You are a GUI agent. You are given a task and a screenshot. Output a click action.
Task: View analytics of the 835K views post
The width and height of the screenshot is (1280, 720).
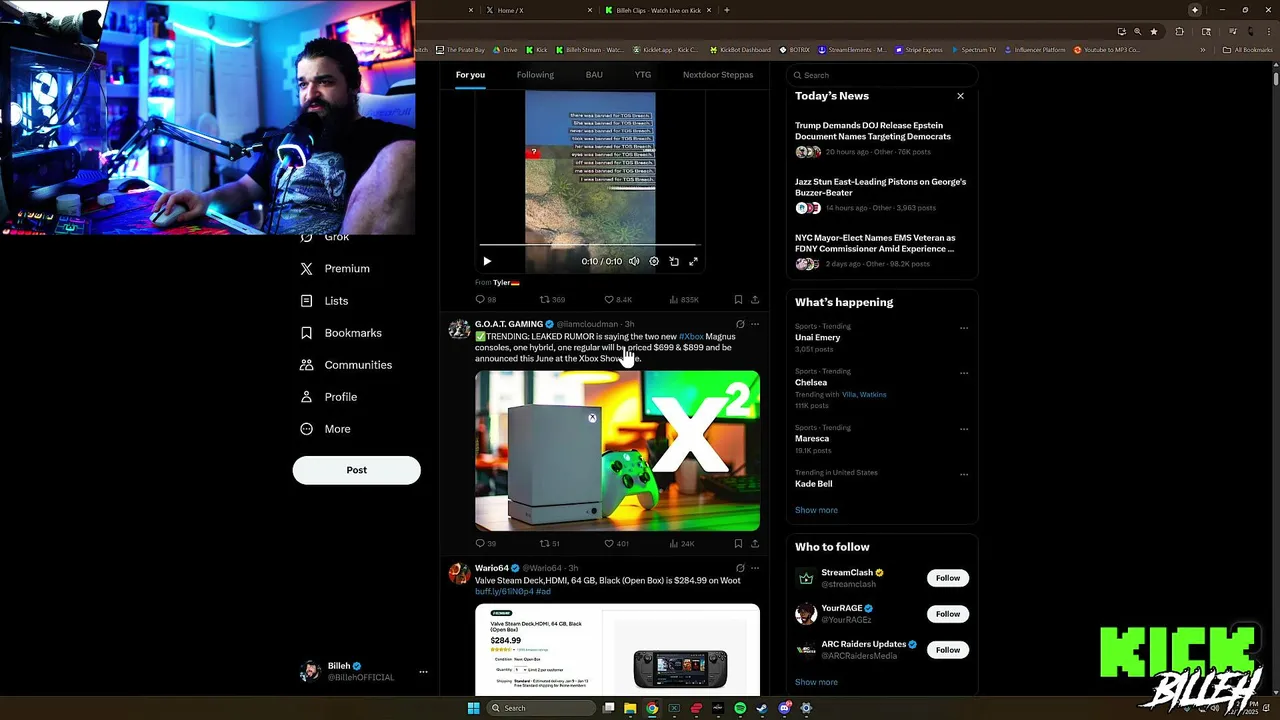click(684, 299)
